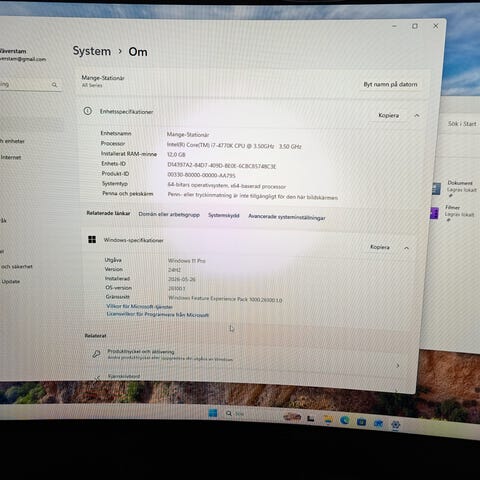Open File Explorer from the taskbar
Screen dimensions: 480x480
coord(328,420)
